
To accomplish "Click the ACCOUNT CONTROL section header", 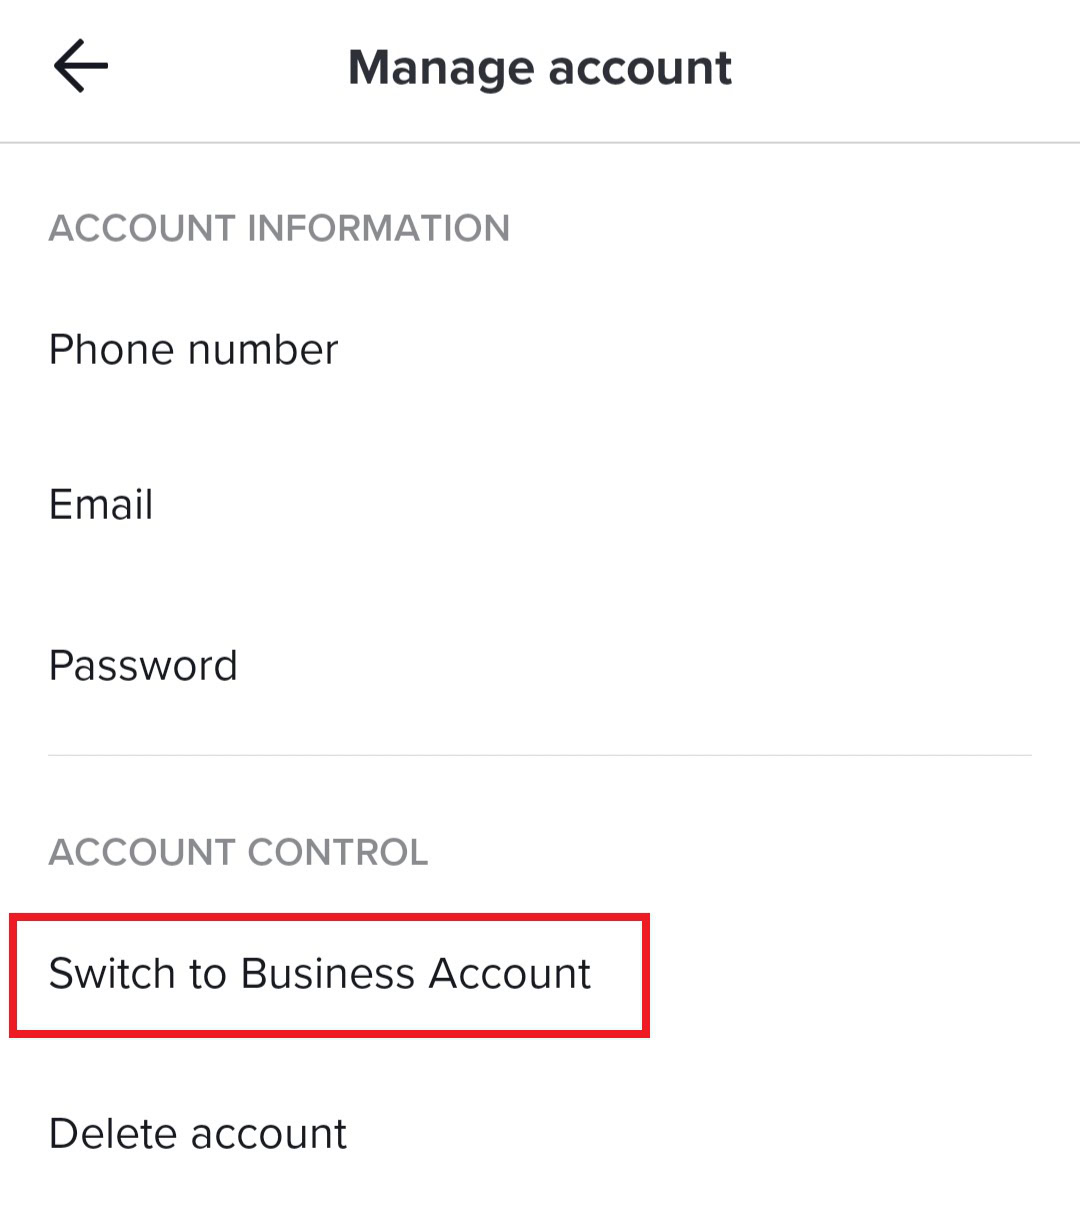I will (x=238, y=852).
